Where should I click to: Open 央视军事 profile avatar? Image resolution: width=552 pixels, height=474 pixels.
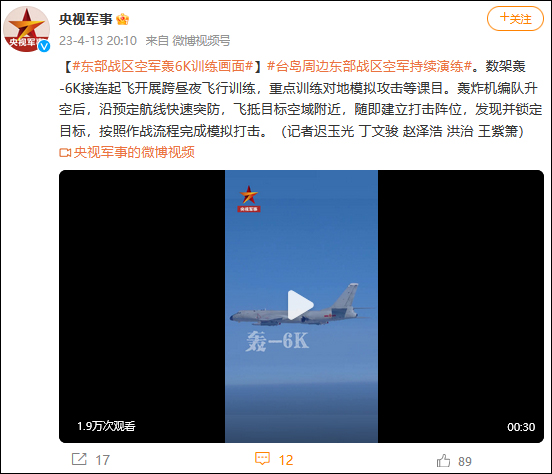(x=26, y=29)
